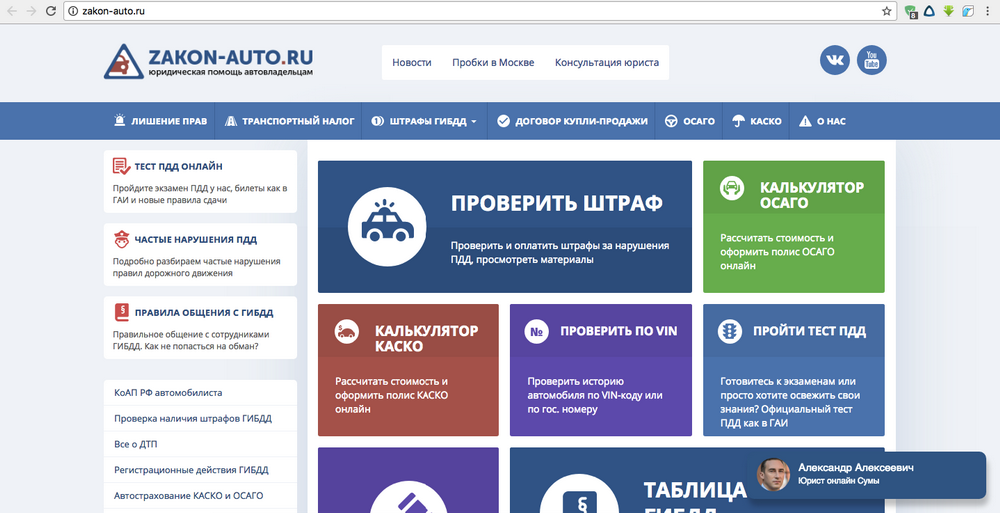Image resolution: width=1000 pixels, height=513 pixels.
Task: Click Проверить историю автомобиля по VIN-коду description
Action: click(594, 395)
